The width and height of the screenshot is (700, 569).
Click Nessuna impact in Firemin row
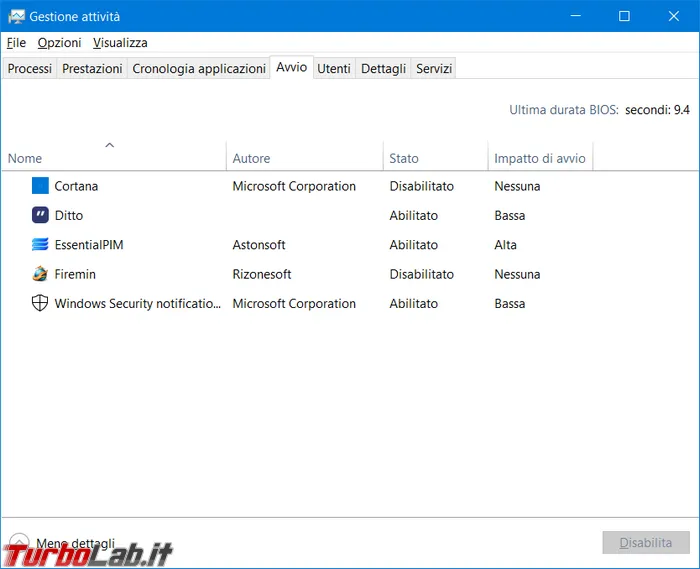(x=517, y=274)
